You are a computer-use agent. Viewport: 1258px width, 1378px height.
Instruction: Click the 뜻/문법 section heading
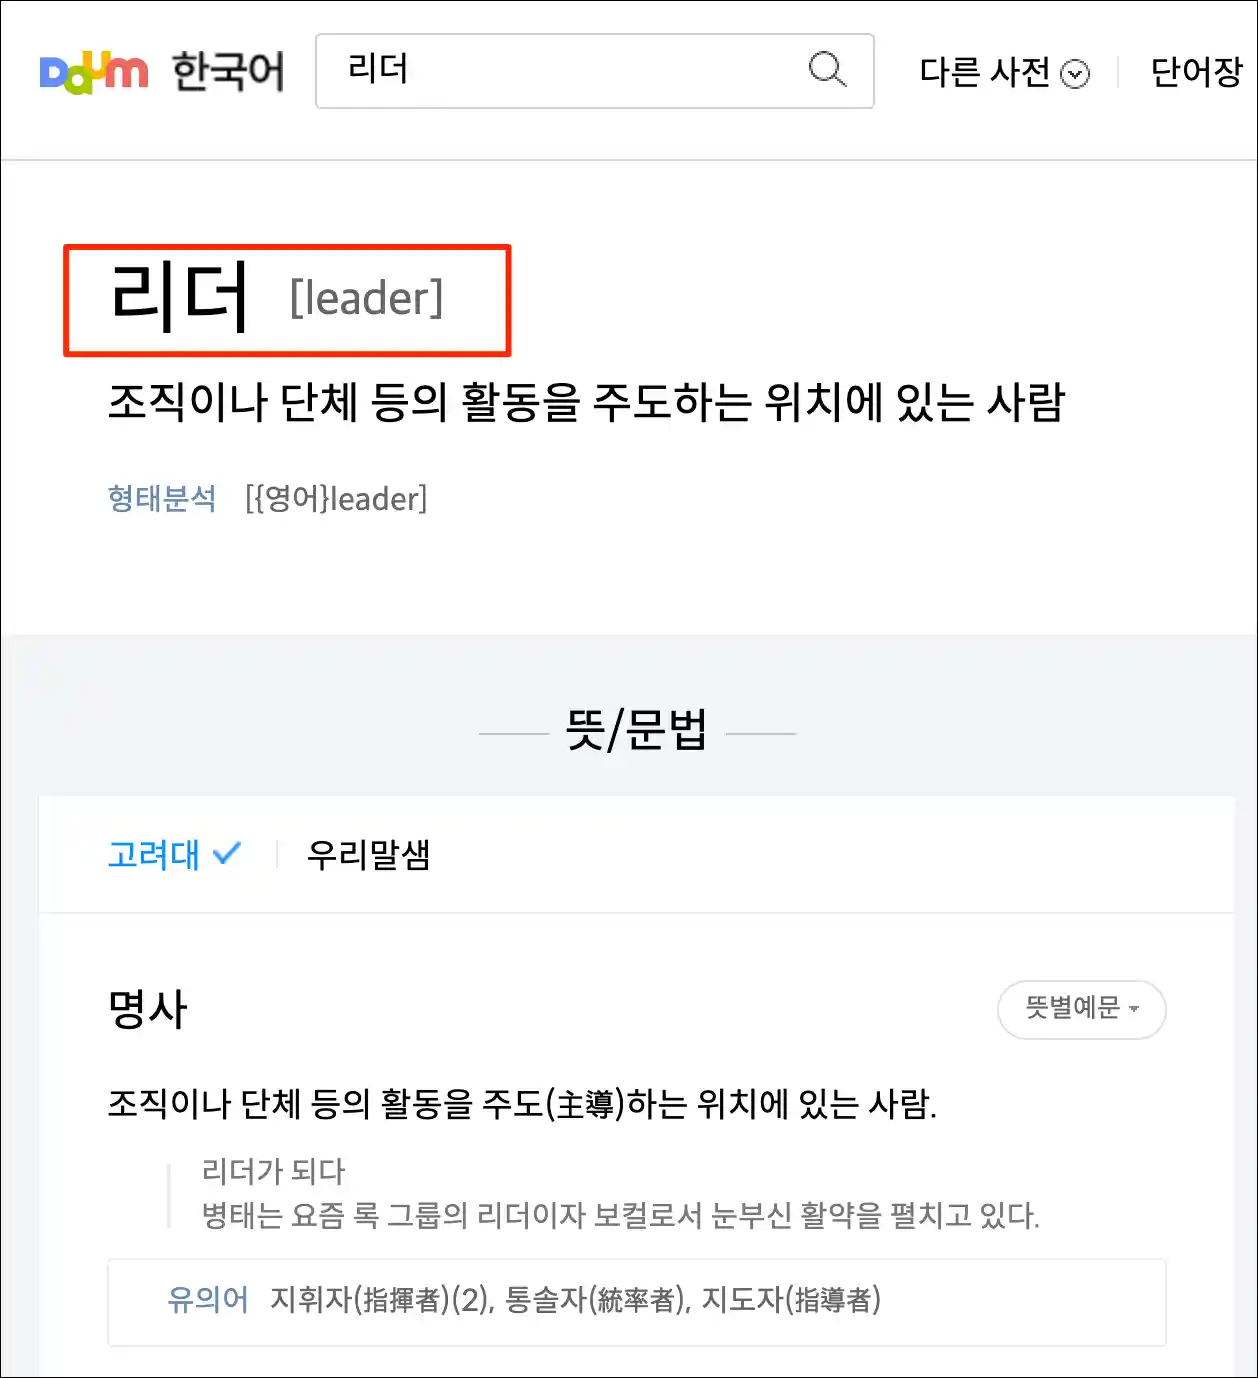coord(637,729)
